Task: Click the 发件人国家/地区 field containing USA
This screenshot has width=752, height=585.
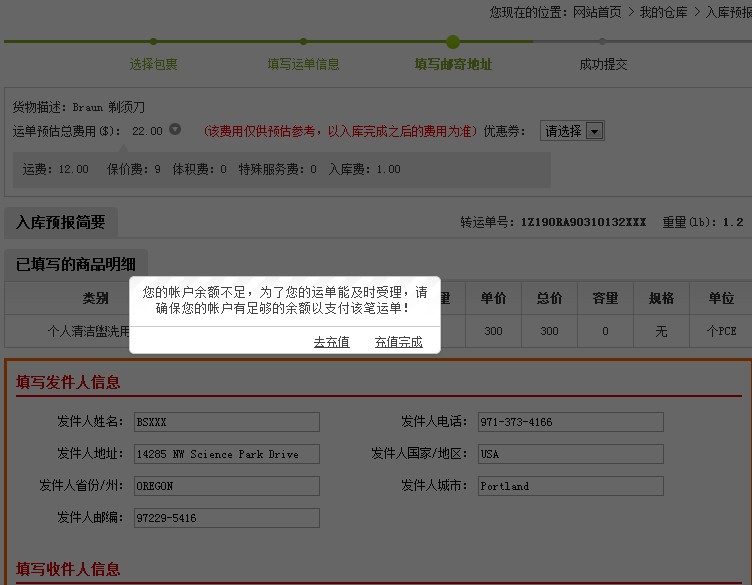Action: coord(569,454)
